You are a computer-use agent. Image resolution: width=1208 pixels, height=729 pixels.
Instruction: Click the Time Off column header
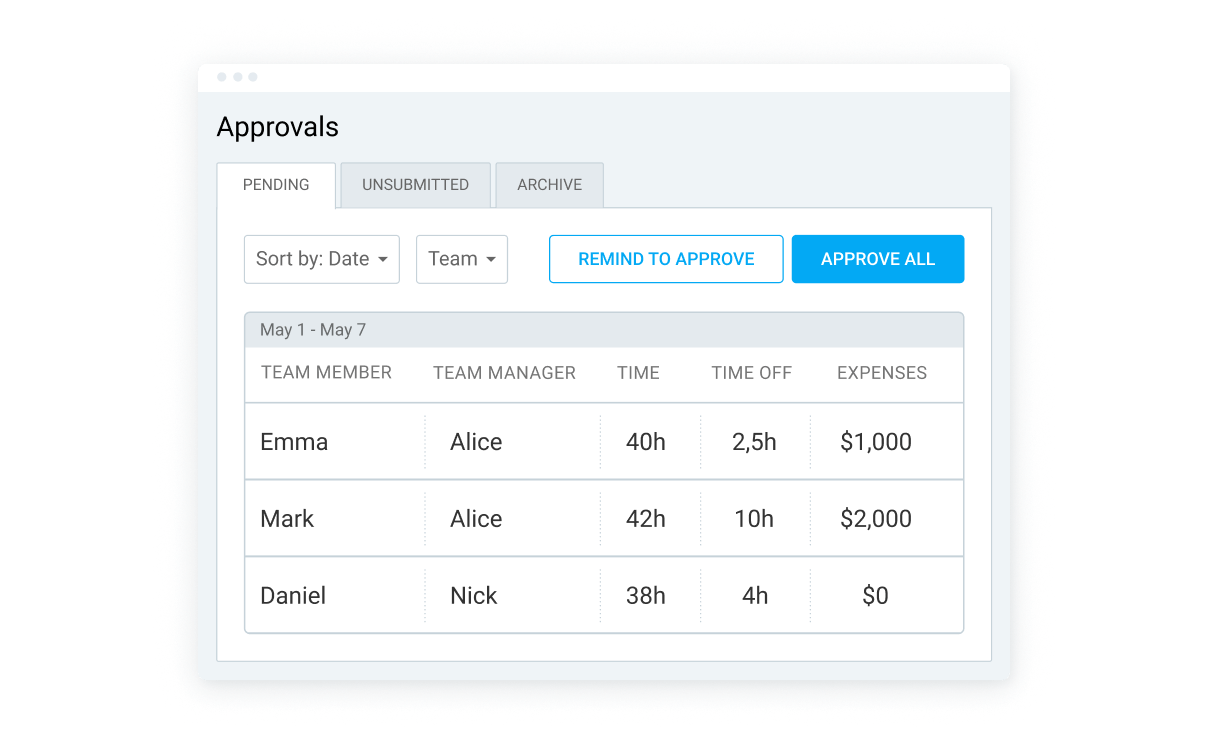pyautogui.click(x=751, y=373)
